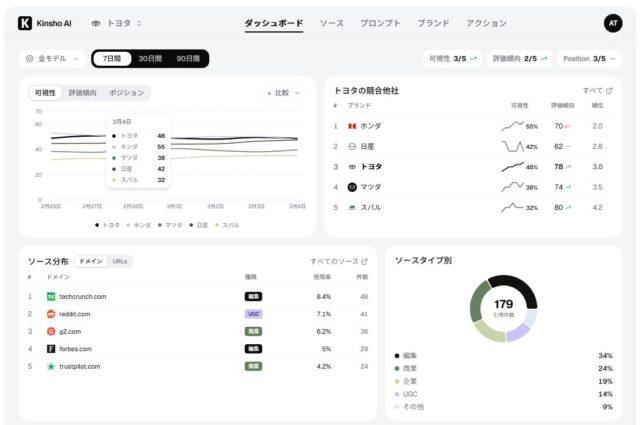The width and height of the screenshot is (640, 425).
Task: Click the スバル score 80 value
Action: pos(558,207)
